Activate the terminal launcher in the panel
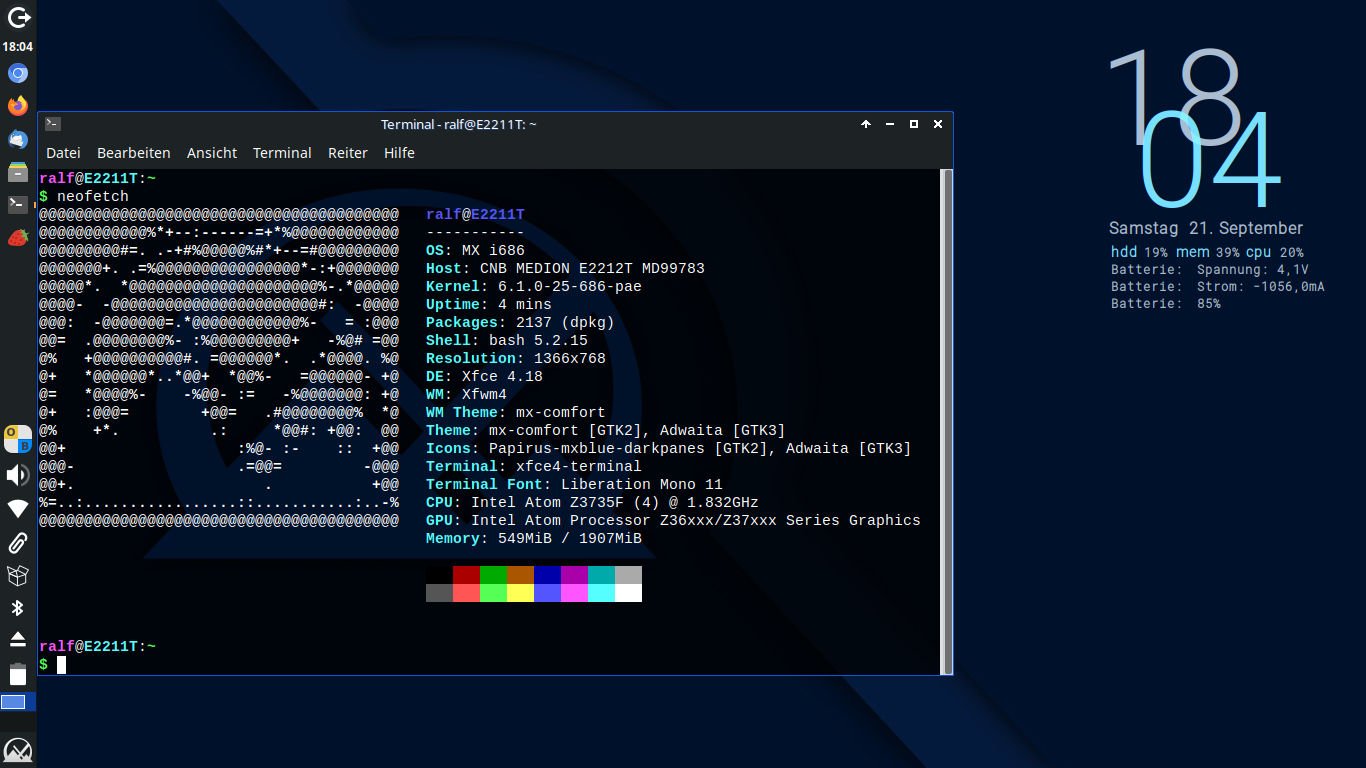The width and height of the screenshot is (1366, 768). pyautogui.click(x=18, y=205)
